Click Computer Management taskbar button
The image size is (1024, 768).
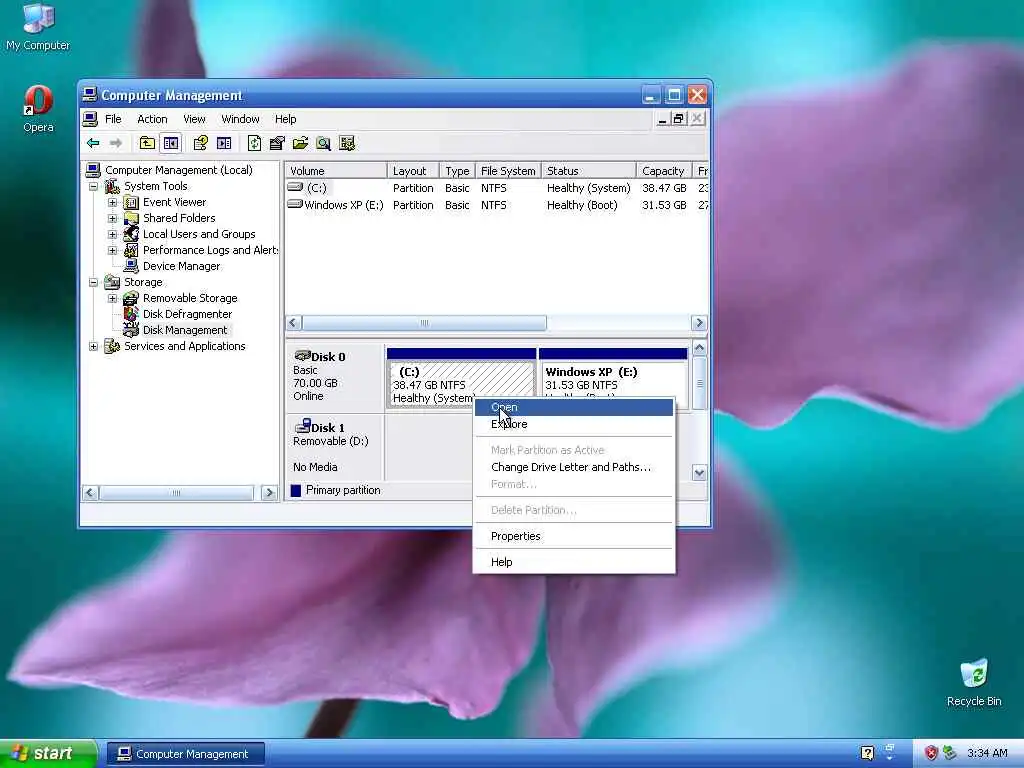coord(185,754)
